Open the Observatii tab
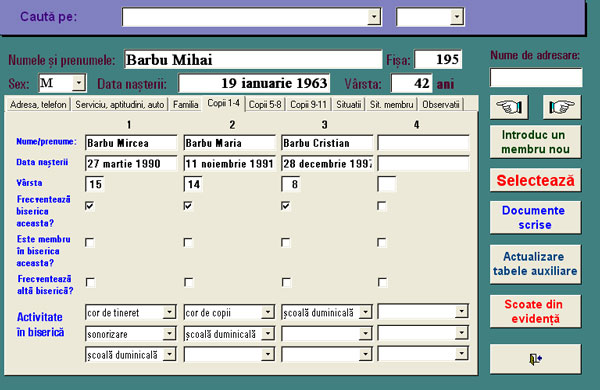This screenshot has width=600, height=390. tap(441, 104)
